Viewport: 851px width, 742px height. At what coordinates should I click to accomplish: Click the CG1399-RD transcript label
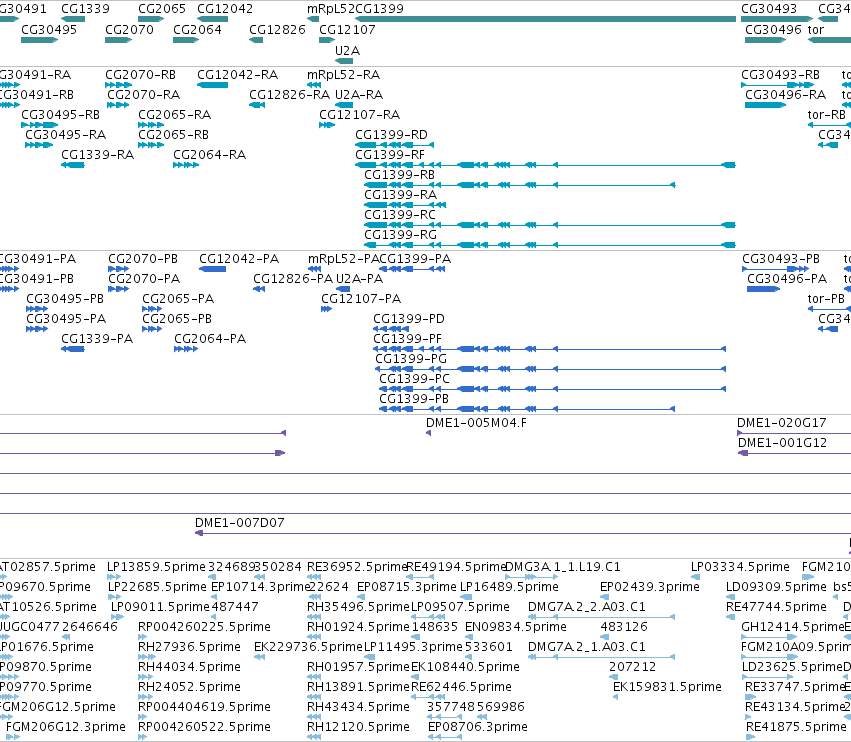pos(391,135)
